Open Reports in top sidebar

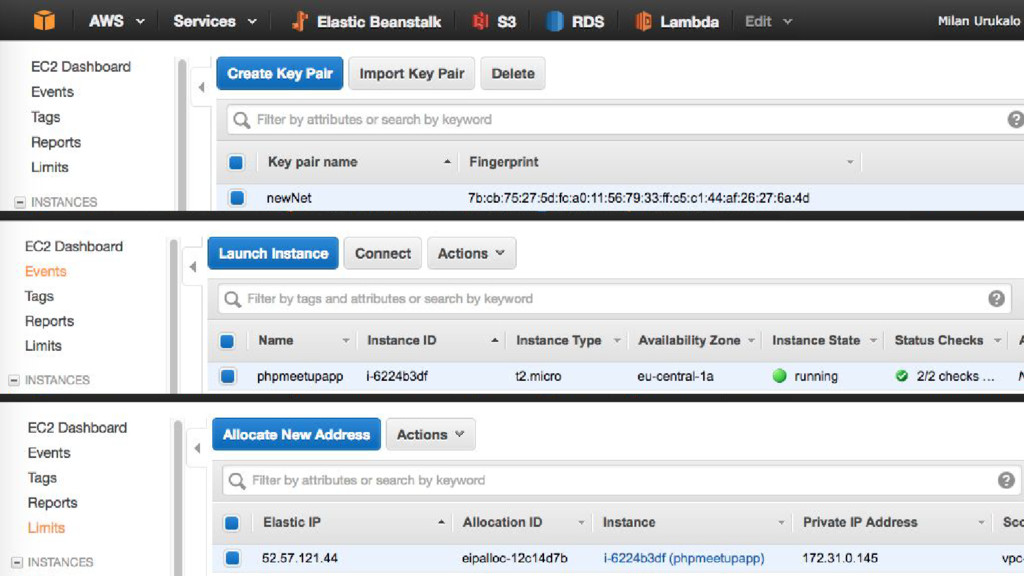pos(56,142)
